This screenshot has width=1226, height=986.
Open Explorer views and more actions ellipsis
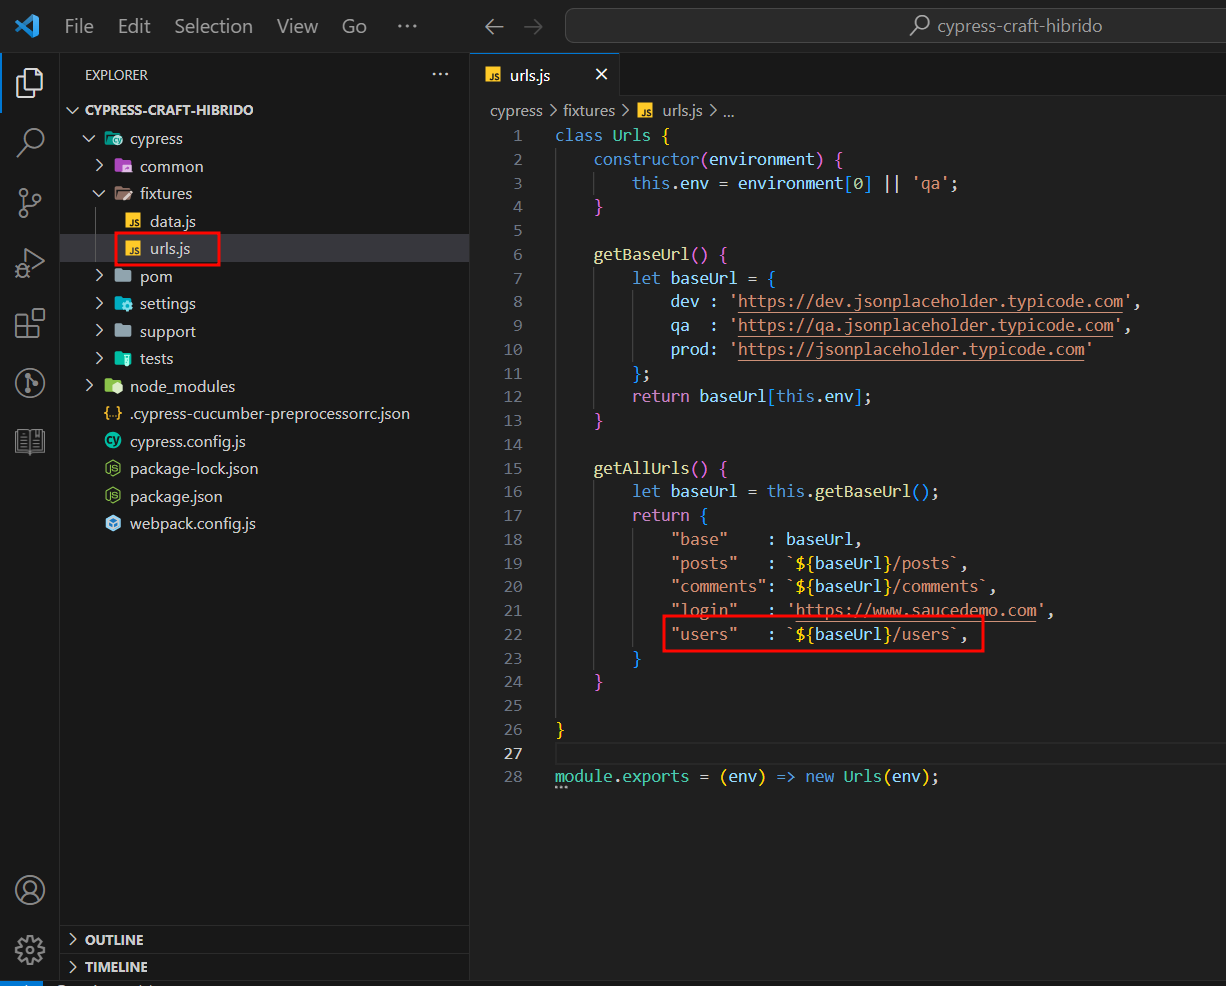(x=440, y=75)
